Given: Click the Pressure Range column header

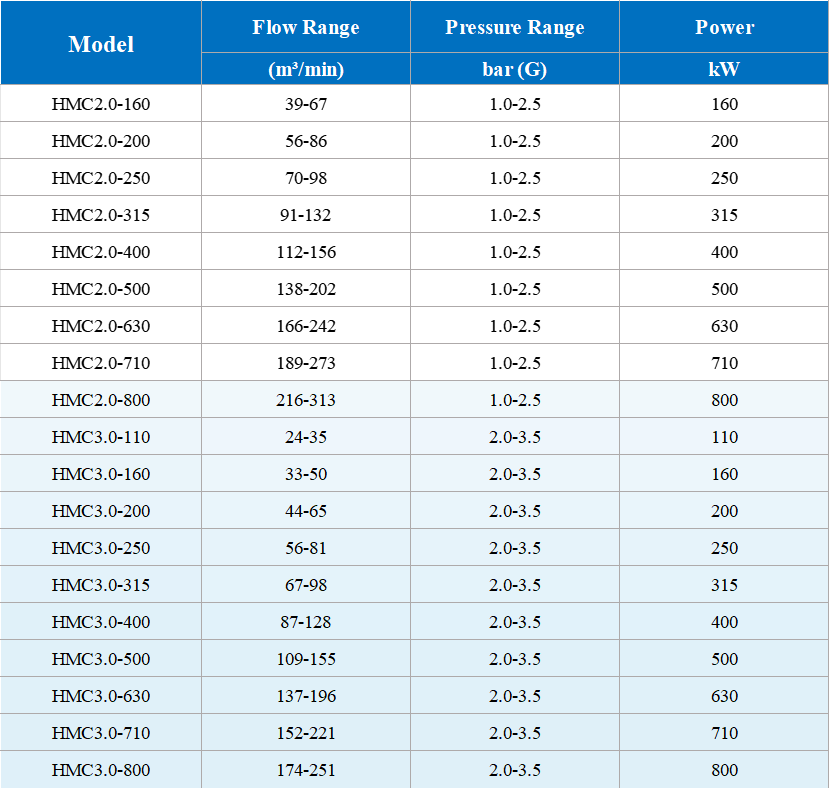Looking at the screenshot, I should (x=515, y=27).
